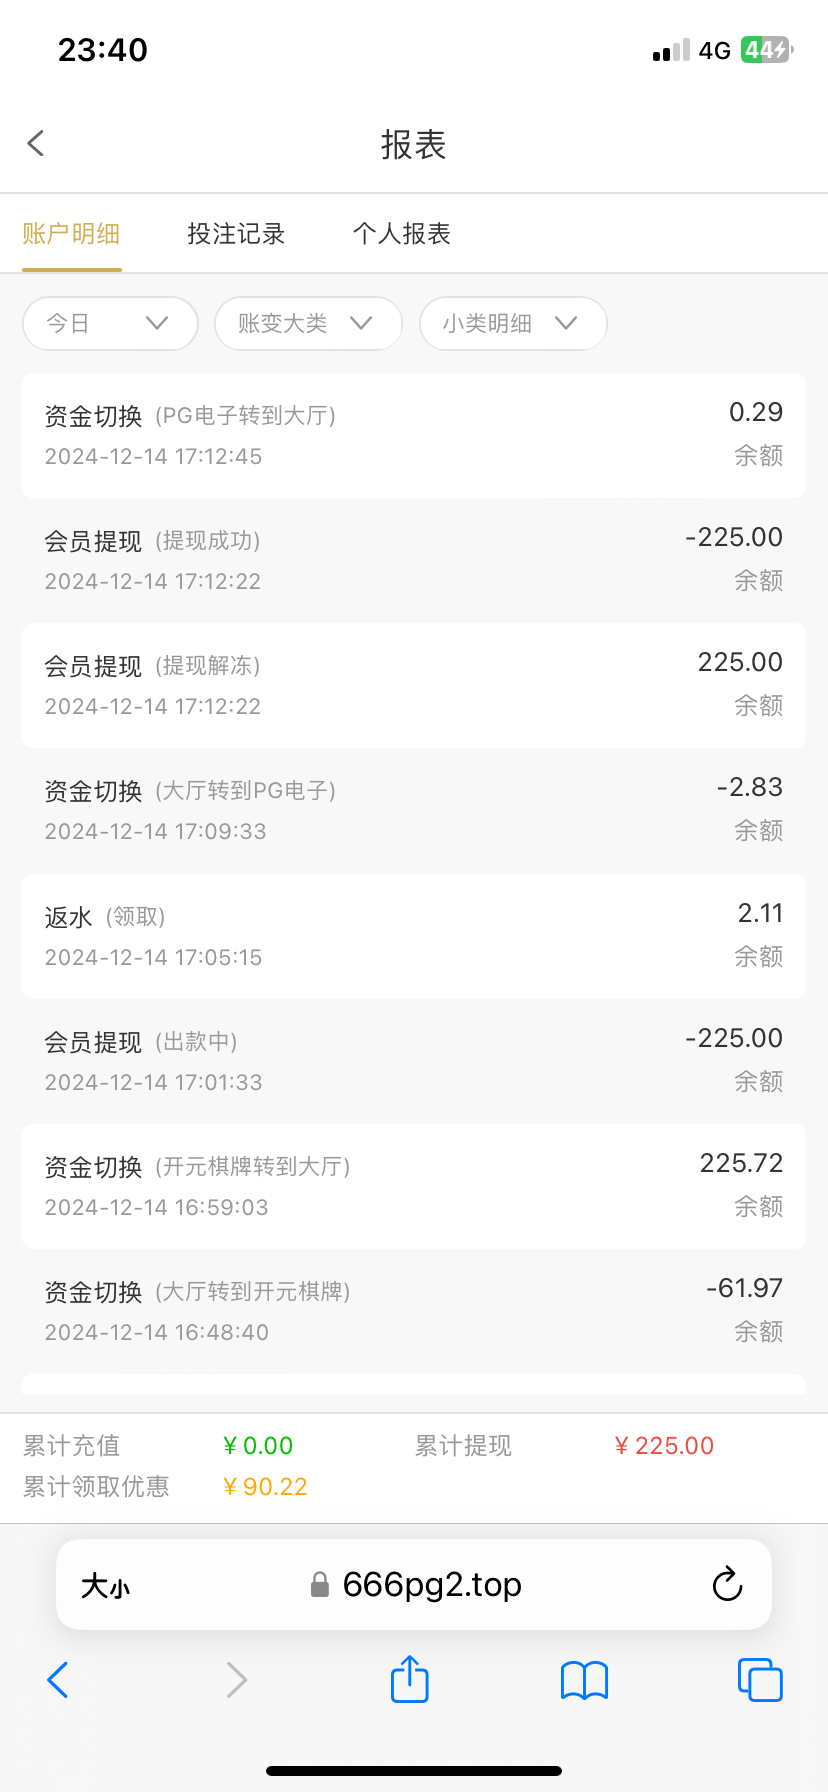Tap the PG电子转到大厅 transfer record
Viewport: 828px width, 1792px height.
413,435
